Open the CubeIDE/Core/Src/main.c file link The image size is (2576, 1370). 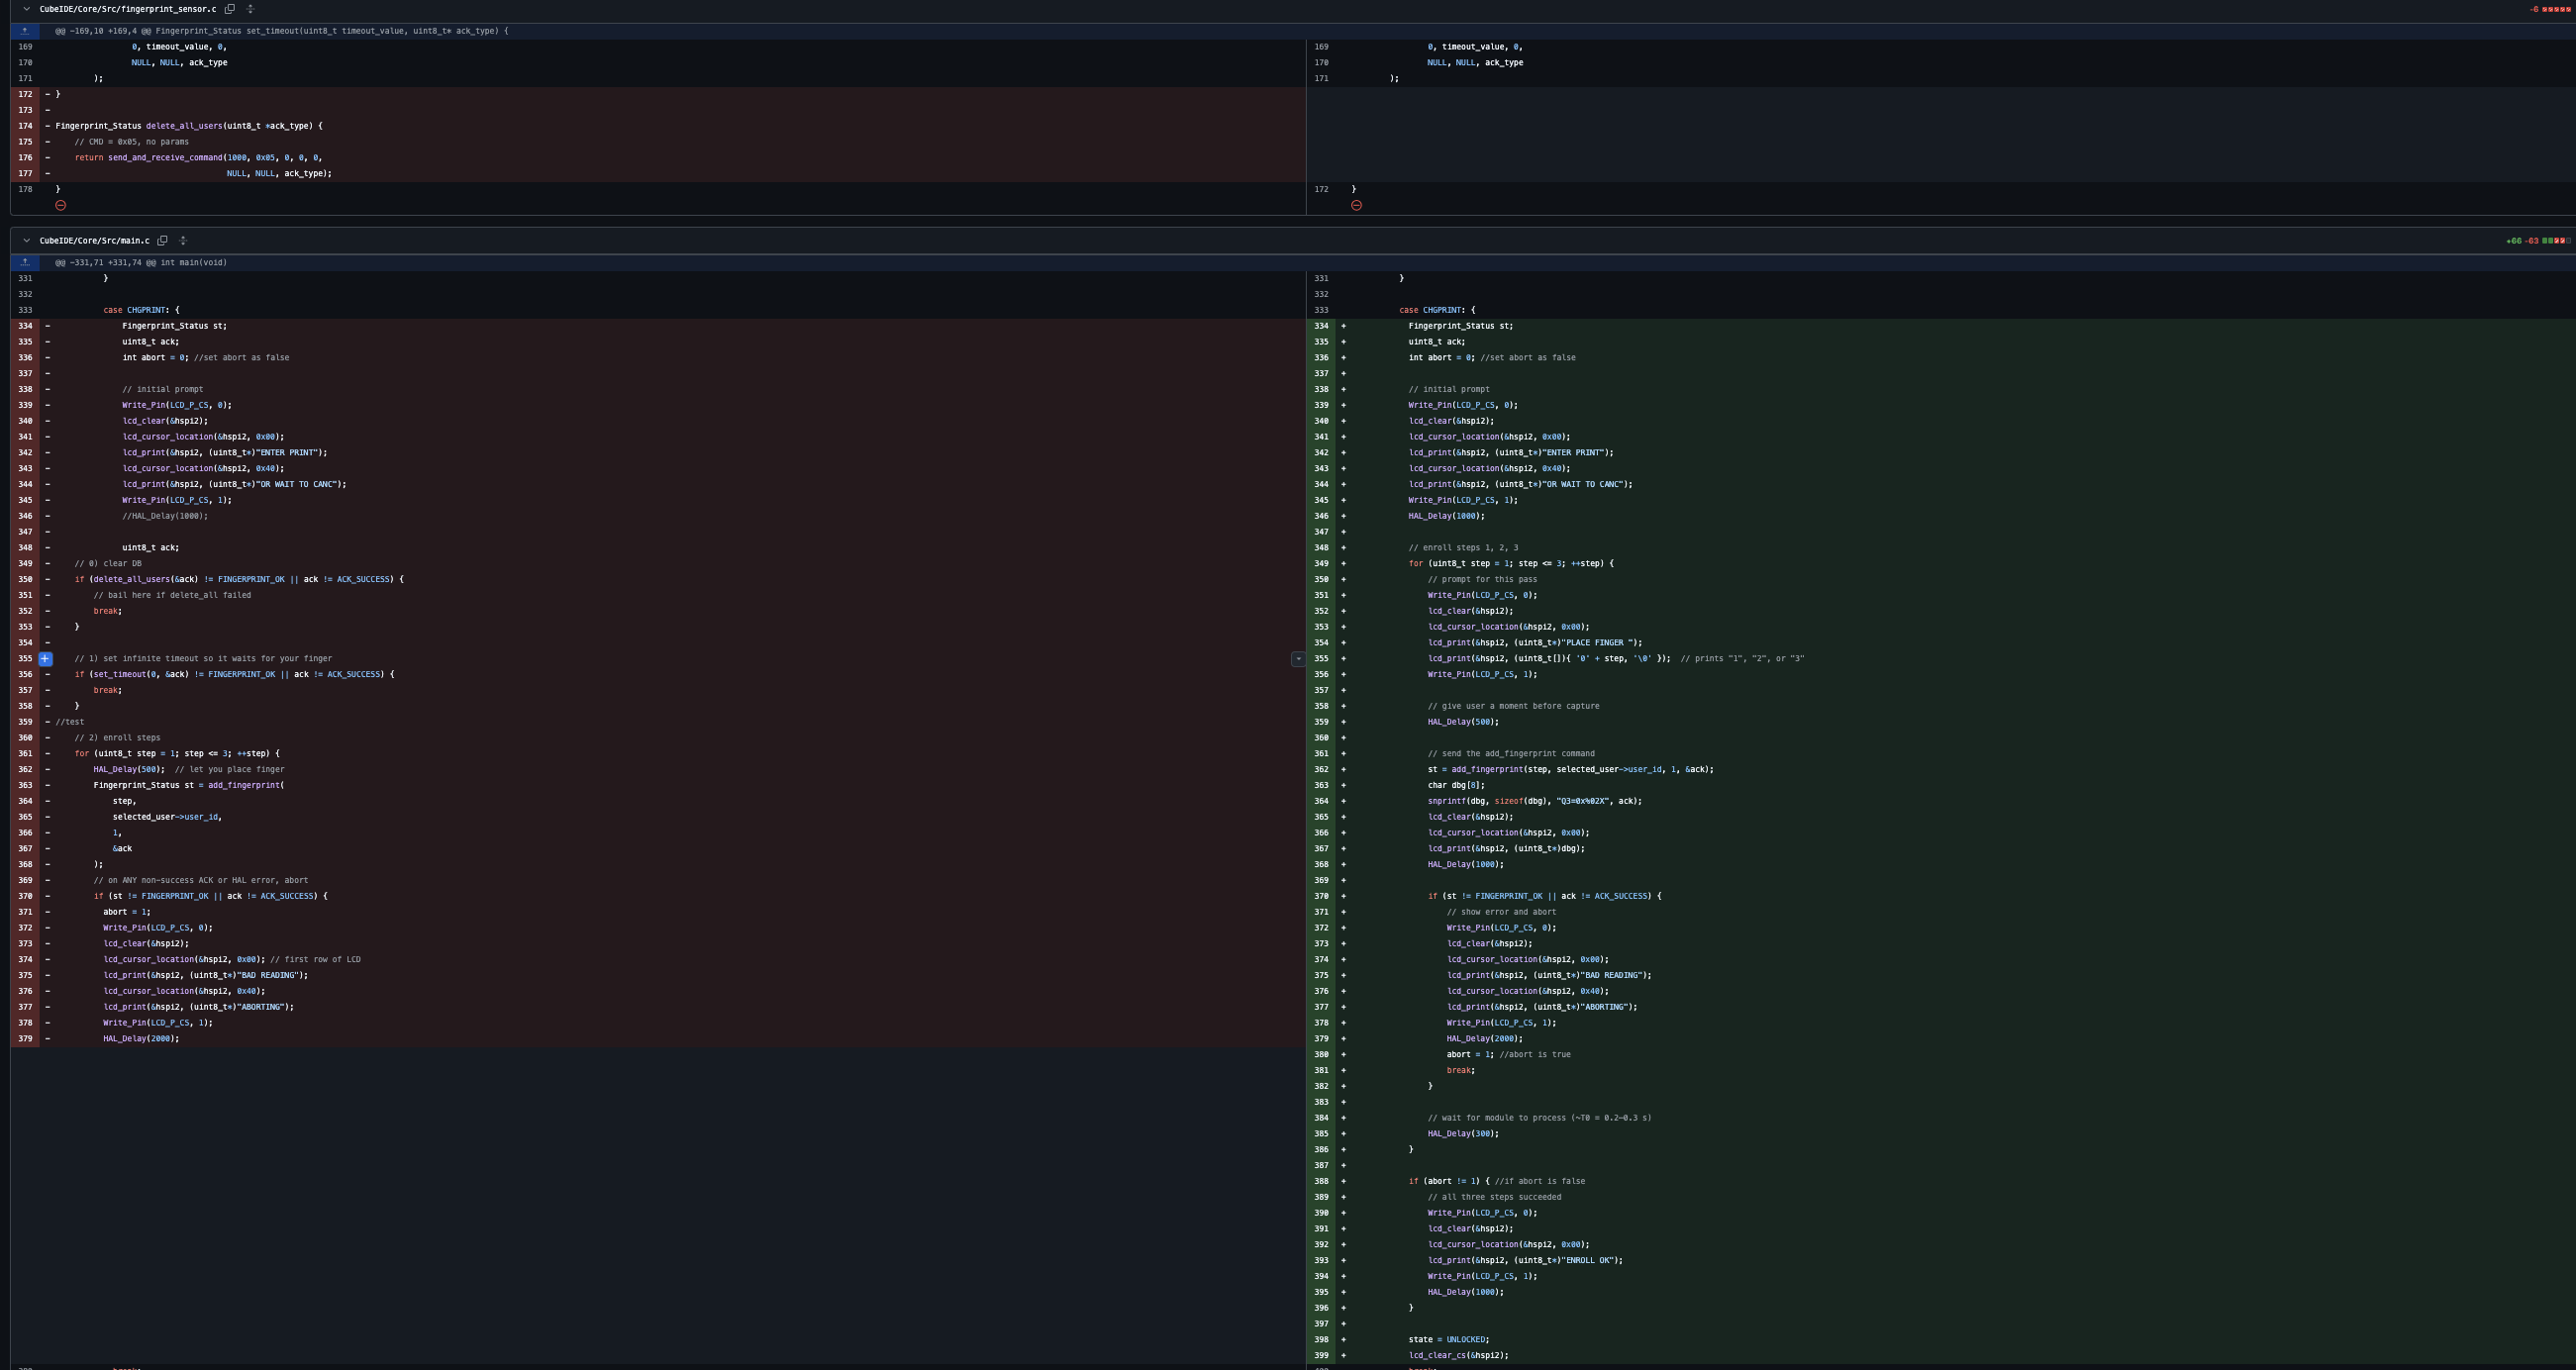pyautogui.click(x=94, y=241)
